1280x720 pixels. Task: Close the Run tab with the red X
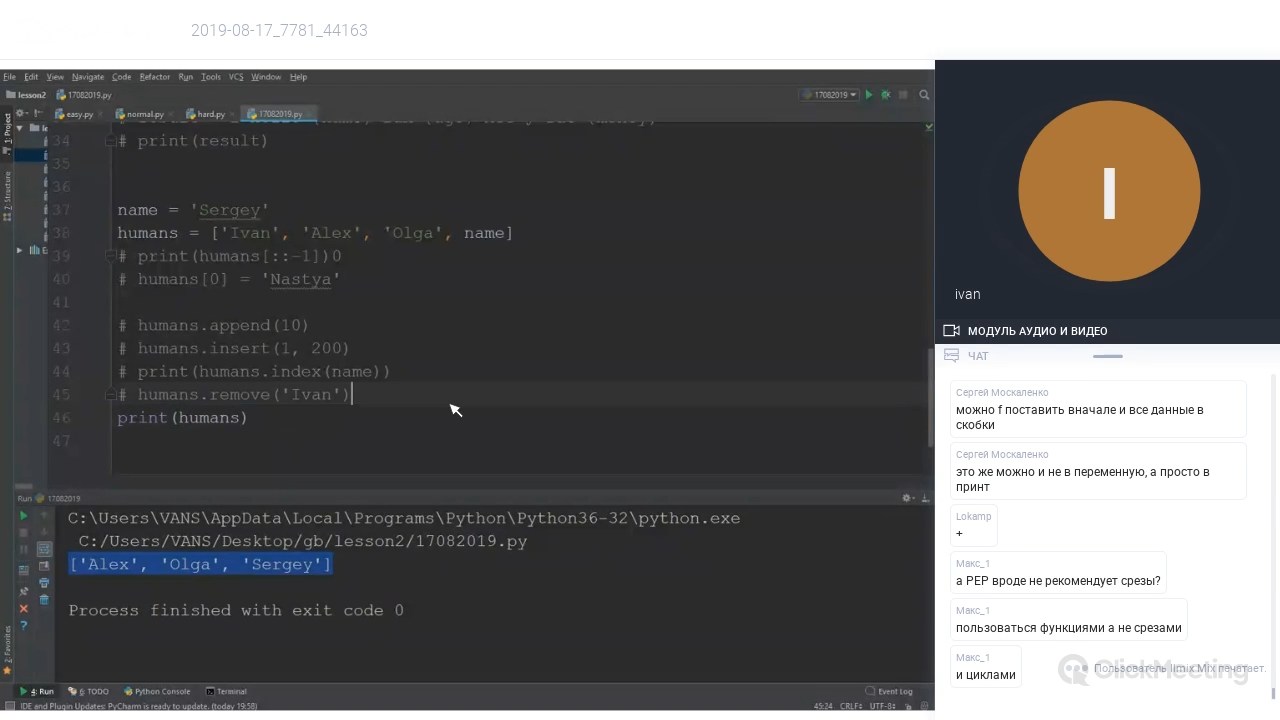click(x=24, y=608)
